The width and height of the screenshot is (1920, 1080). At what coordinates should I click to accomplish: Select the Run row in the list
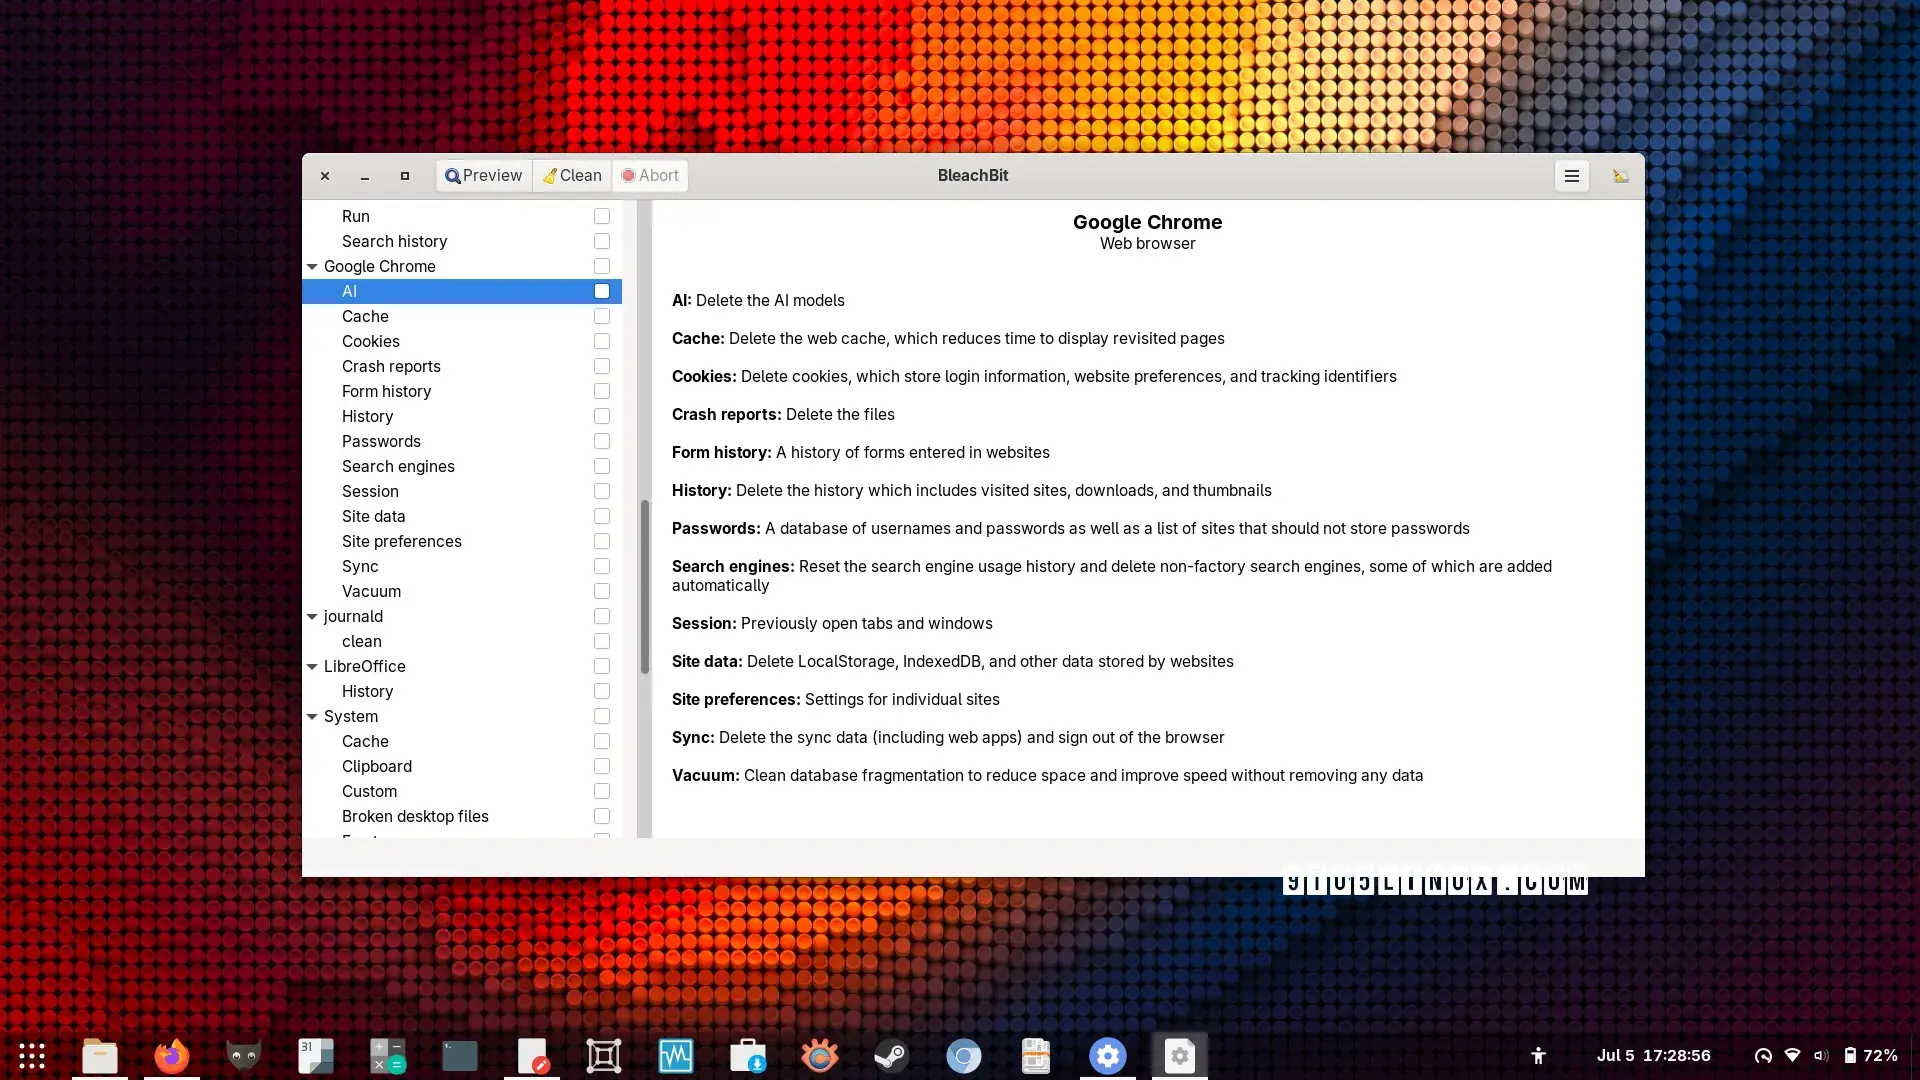point(462,217)
